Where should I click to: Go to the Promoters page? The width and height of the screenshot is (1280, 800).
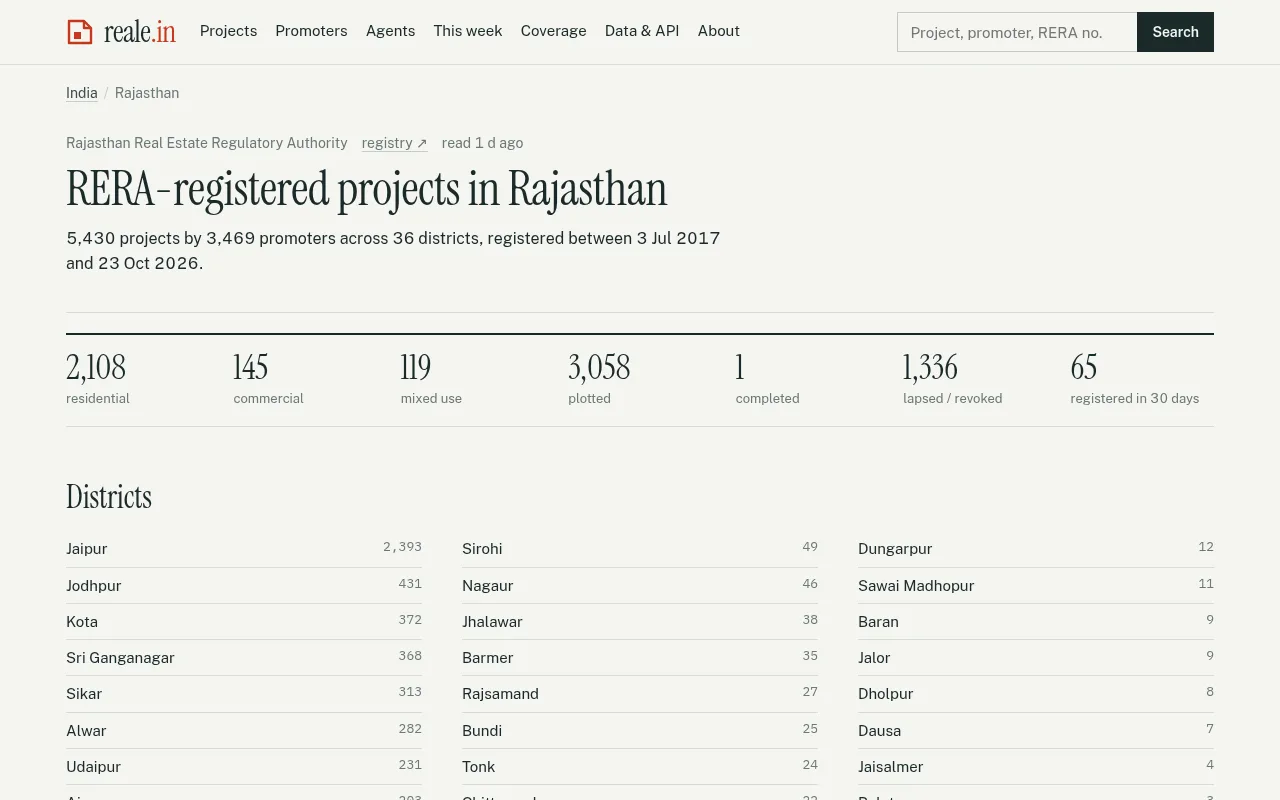[311, 31]
